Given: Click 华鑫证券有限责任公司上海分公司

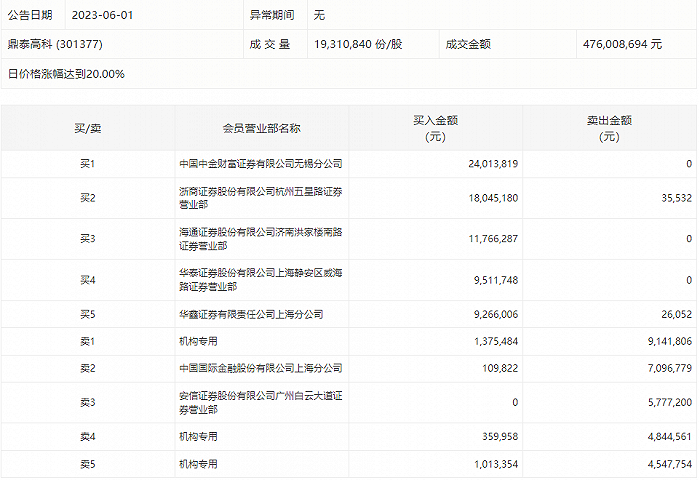Looking at the screenshot, I should (x=251, y=314).
